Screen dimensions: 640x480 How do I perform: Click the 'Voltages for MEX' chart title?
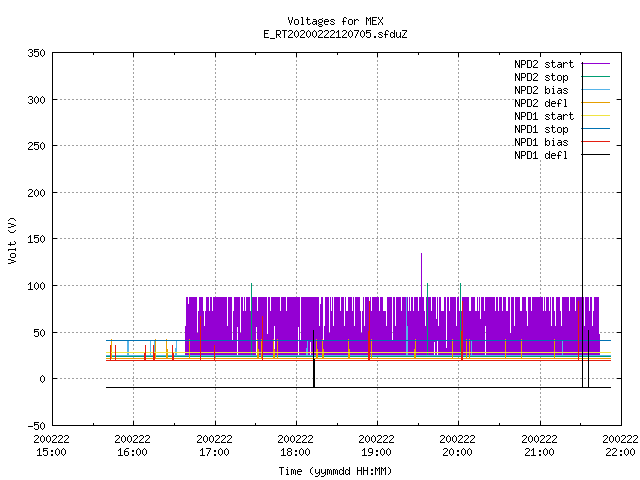[x=335, y=21]
